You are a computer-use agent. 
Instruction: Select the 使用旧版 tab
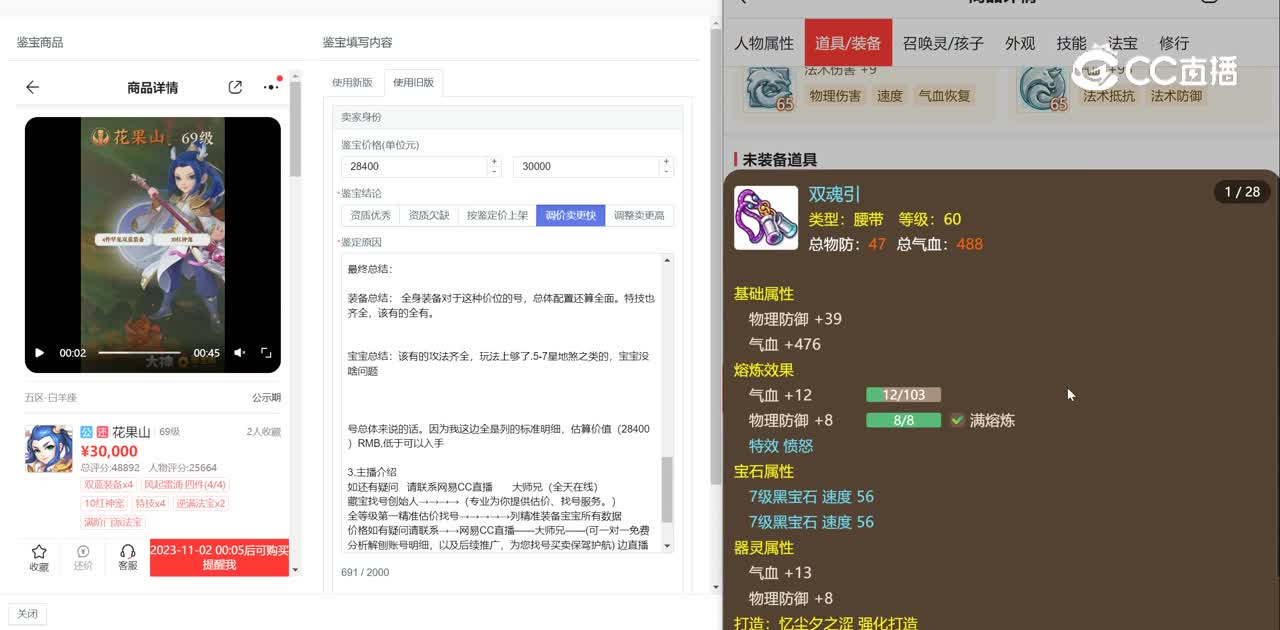click(x=413, y=82)
